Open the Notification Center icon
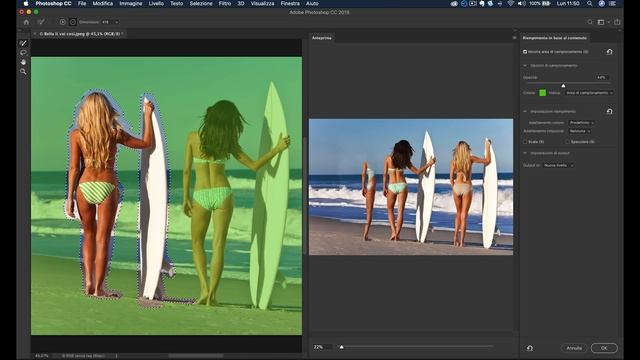Screen dimensions: 640x360 point(613,3)
